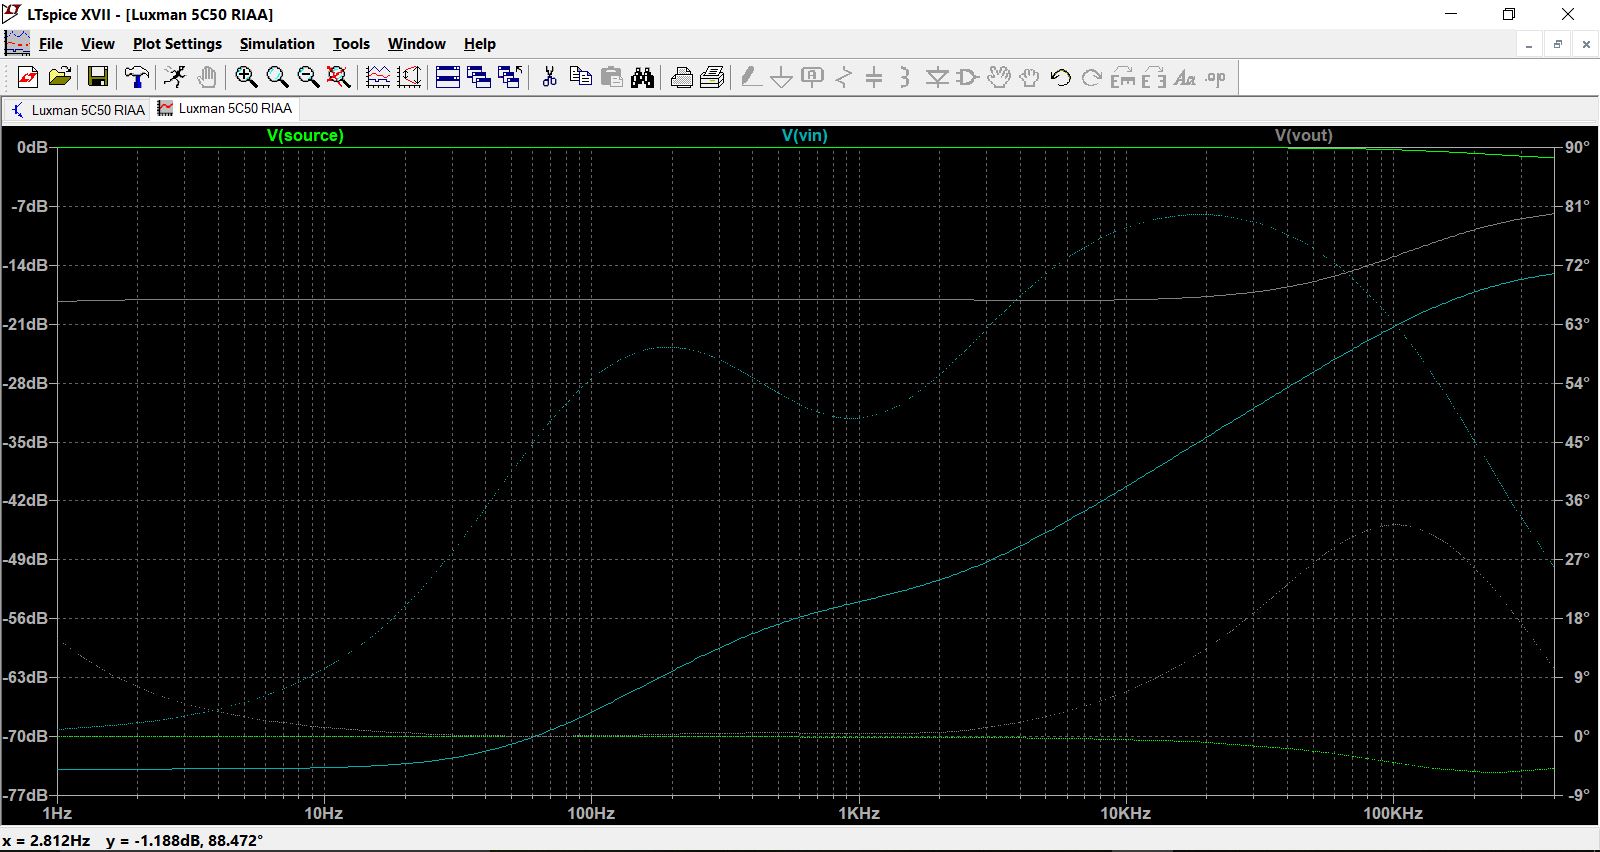Click the .op SPICE directive icon
1600x852 pixels.
(1216, 77)
